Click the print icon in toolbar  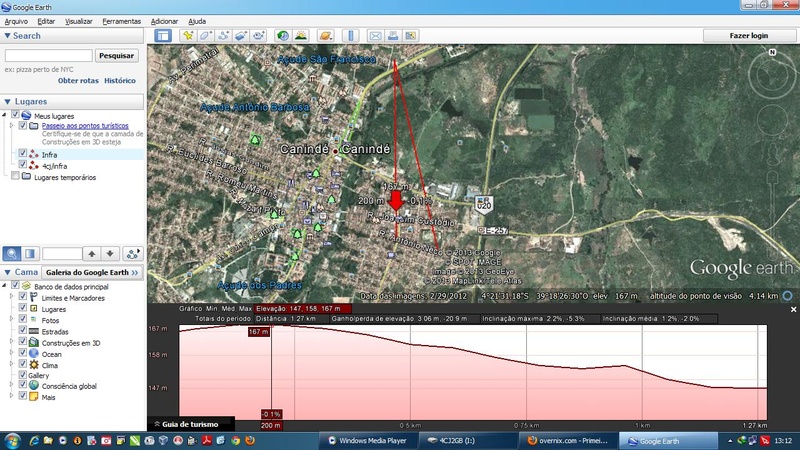[393, 36]
